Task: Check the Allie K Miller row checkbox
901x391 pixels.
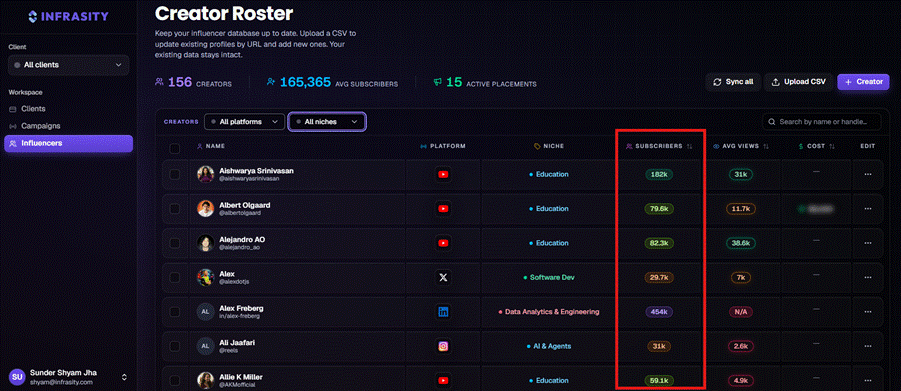Action: [175, 381]
